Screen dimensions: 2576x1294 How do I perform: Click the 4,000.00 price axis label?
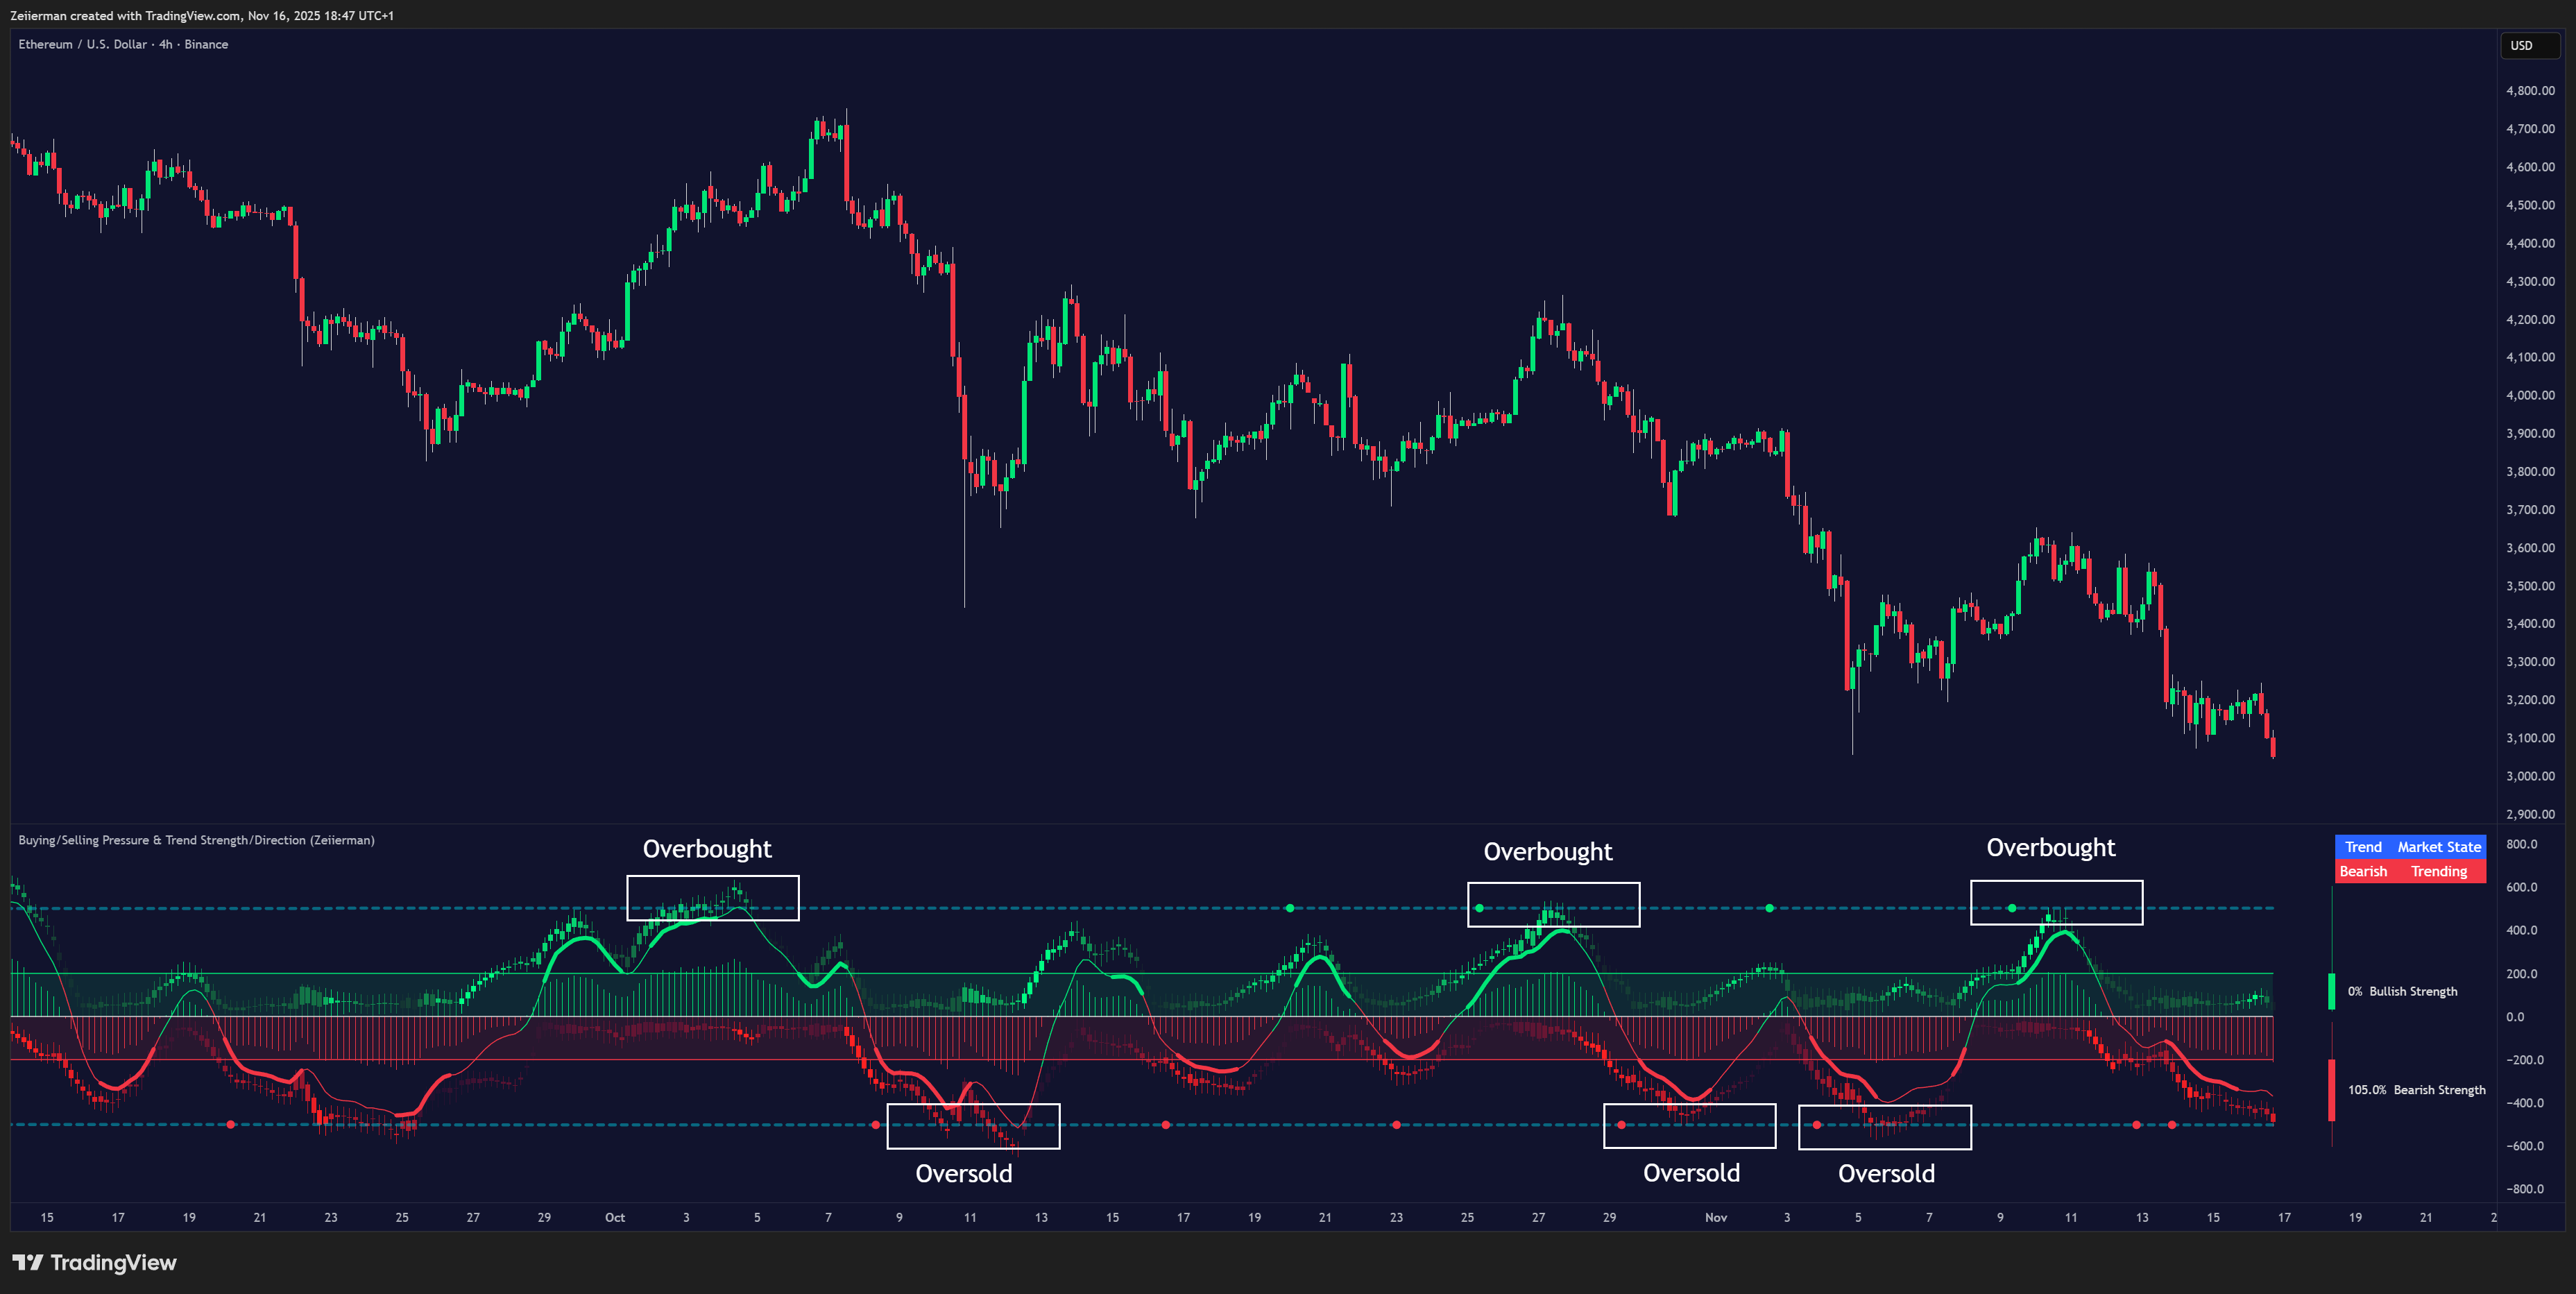coord(2530,395)
